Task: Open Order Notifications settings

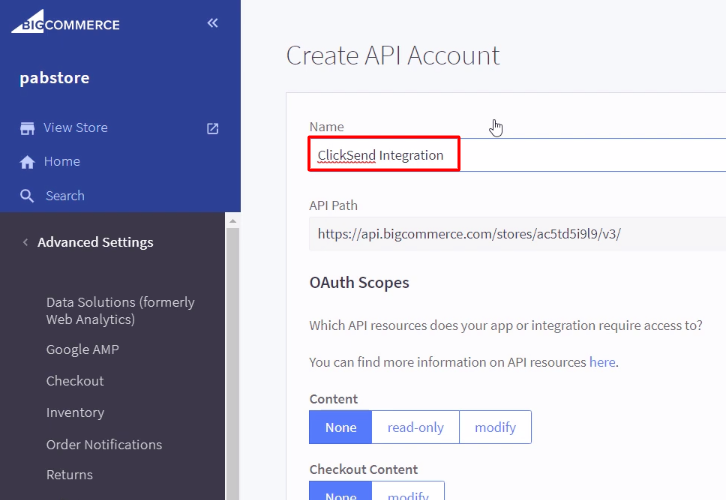Action: [104, 444]
